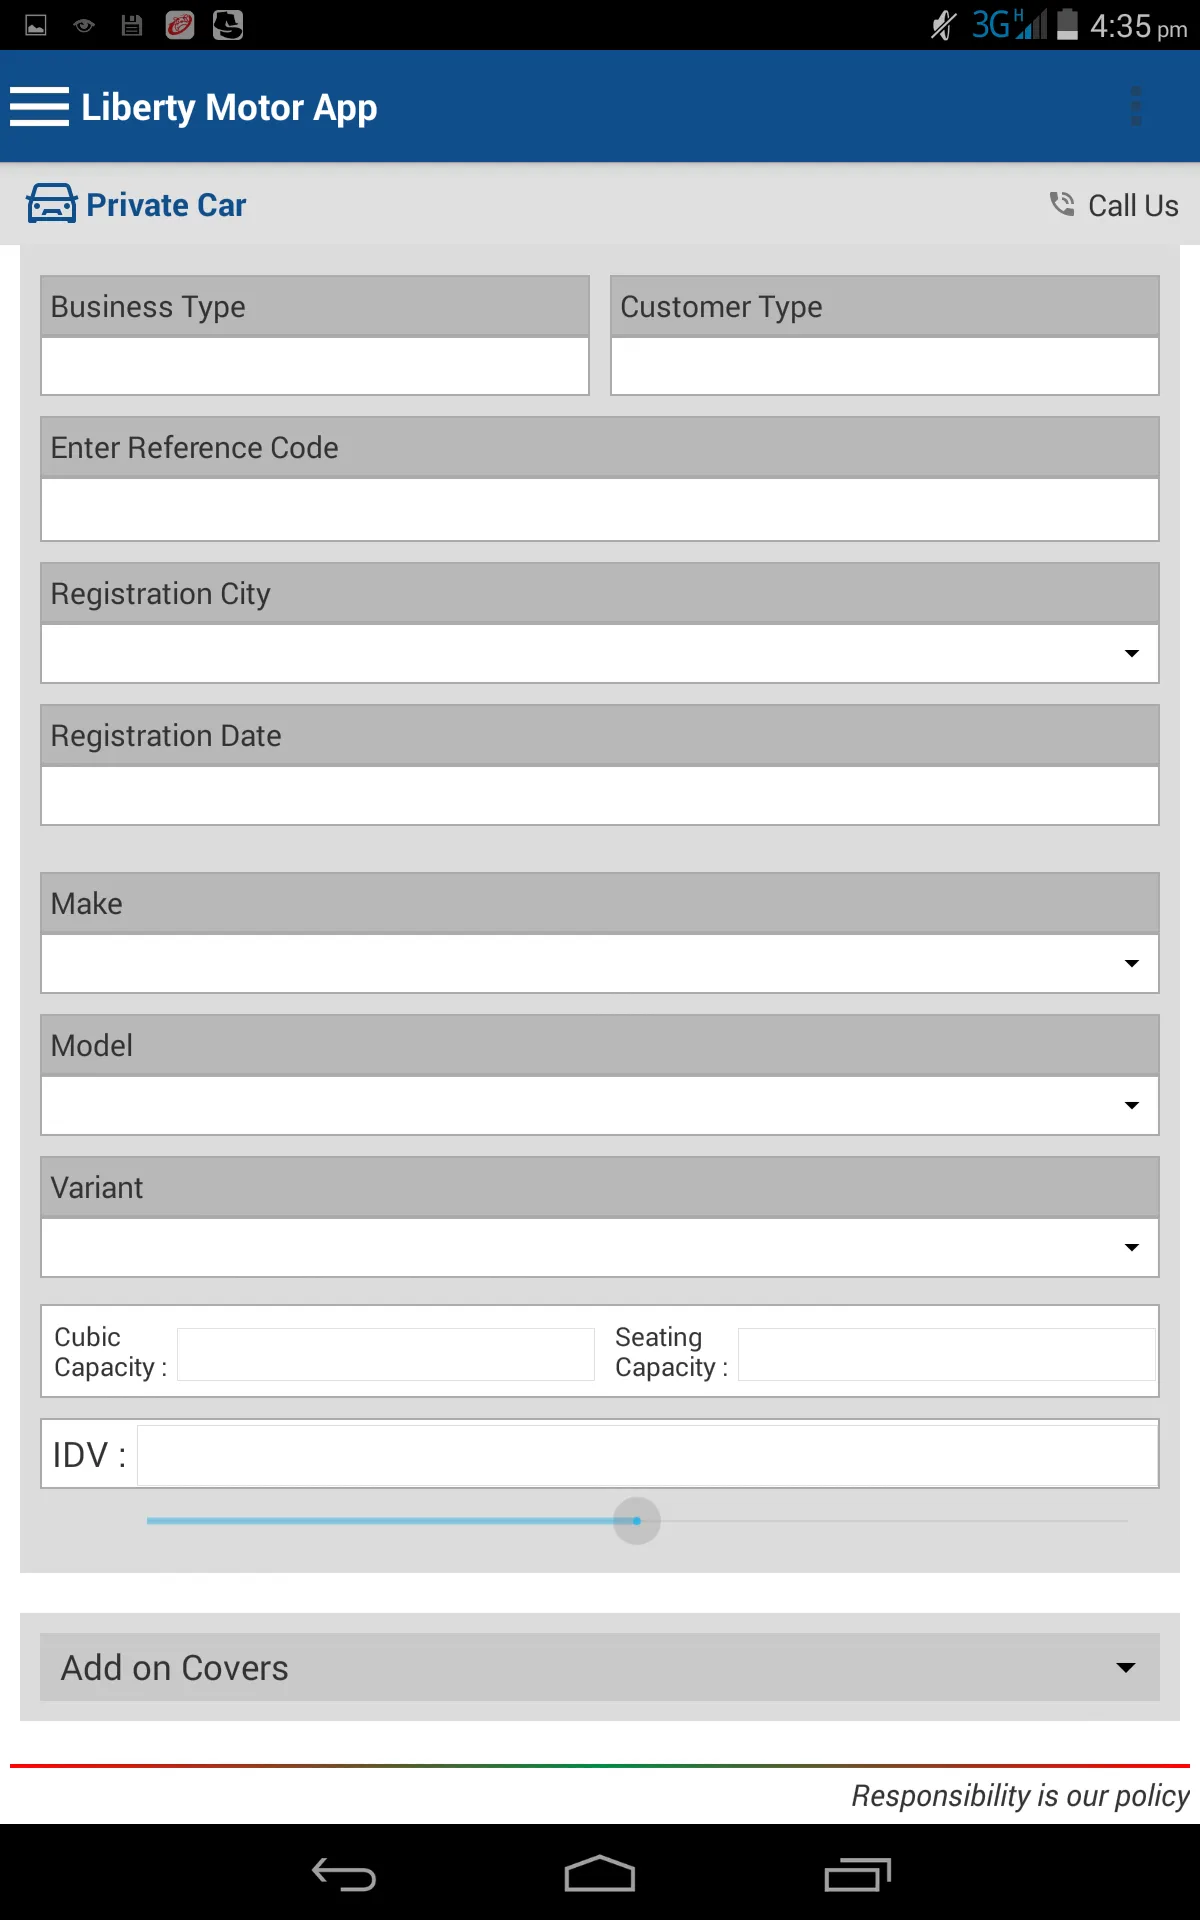Screen dimensions: 1200x1920
Task: Tap the Liberty Motor App title
Action: [229, 107]
